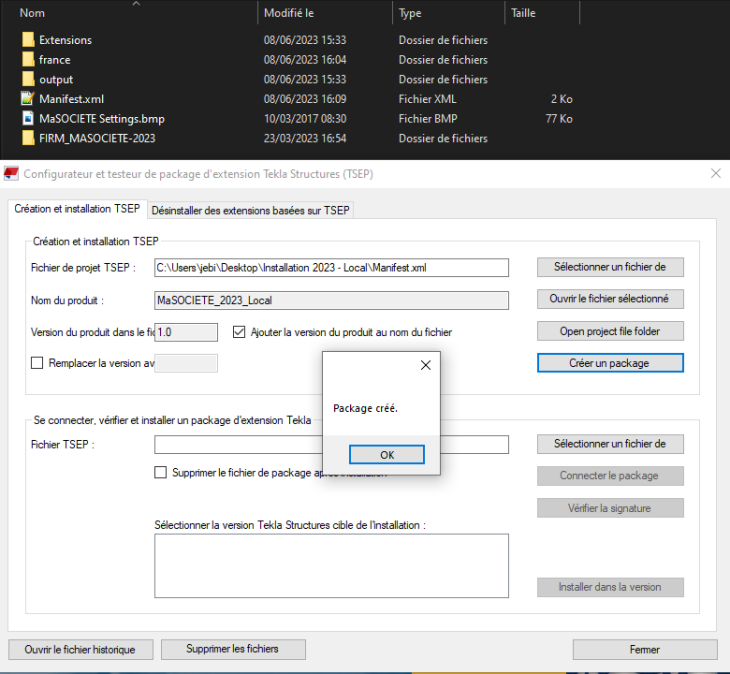Select Création et installation TSEP tab
Screen dimensions: 730x674
[x=77, y=208]
